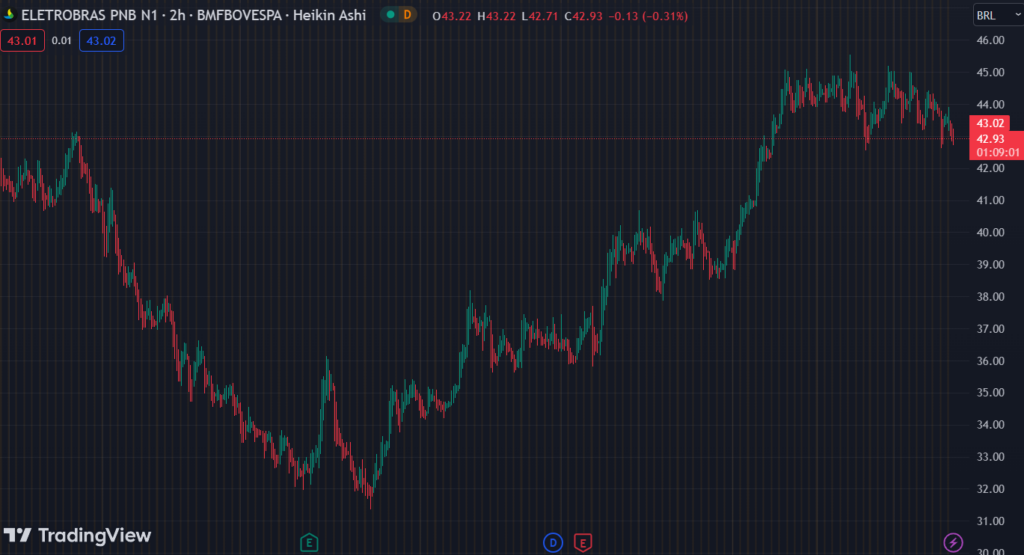Open the TradingView logo link
Image resolution: width=1024 pixels, height=555 pixels.
tap(77, 535)
